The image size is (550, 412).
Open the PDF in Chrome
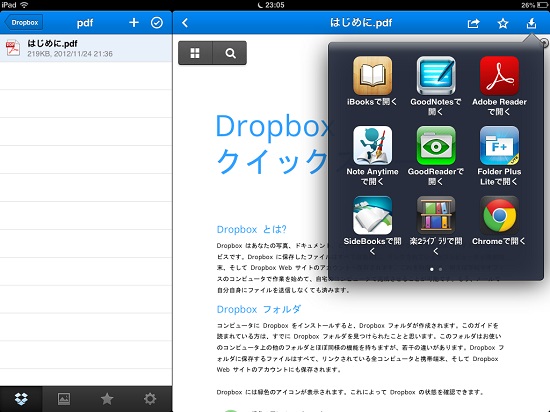point(499,215)
